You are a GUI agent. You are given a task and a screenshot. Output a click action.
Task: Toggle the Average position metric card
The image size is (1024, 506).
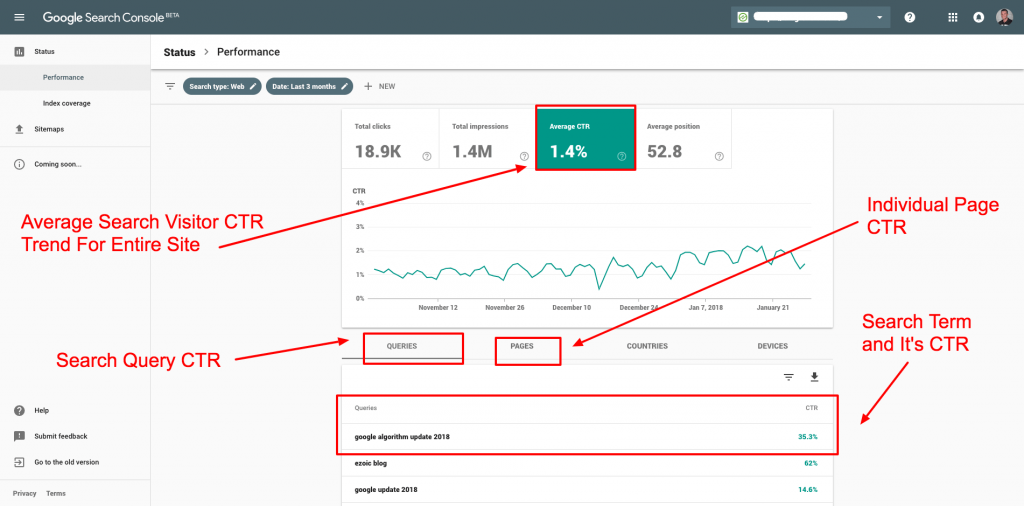[683, 139]
